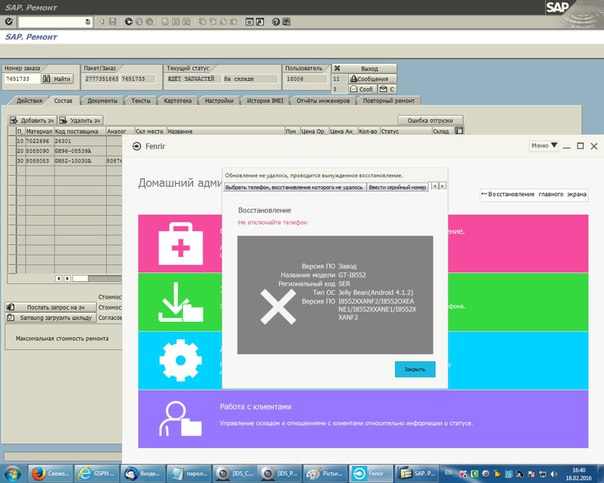Select the Повторный ремонт tab
Image resolution: width=604 pixels, height=483 pixels.
pos(389,101)
